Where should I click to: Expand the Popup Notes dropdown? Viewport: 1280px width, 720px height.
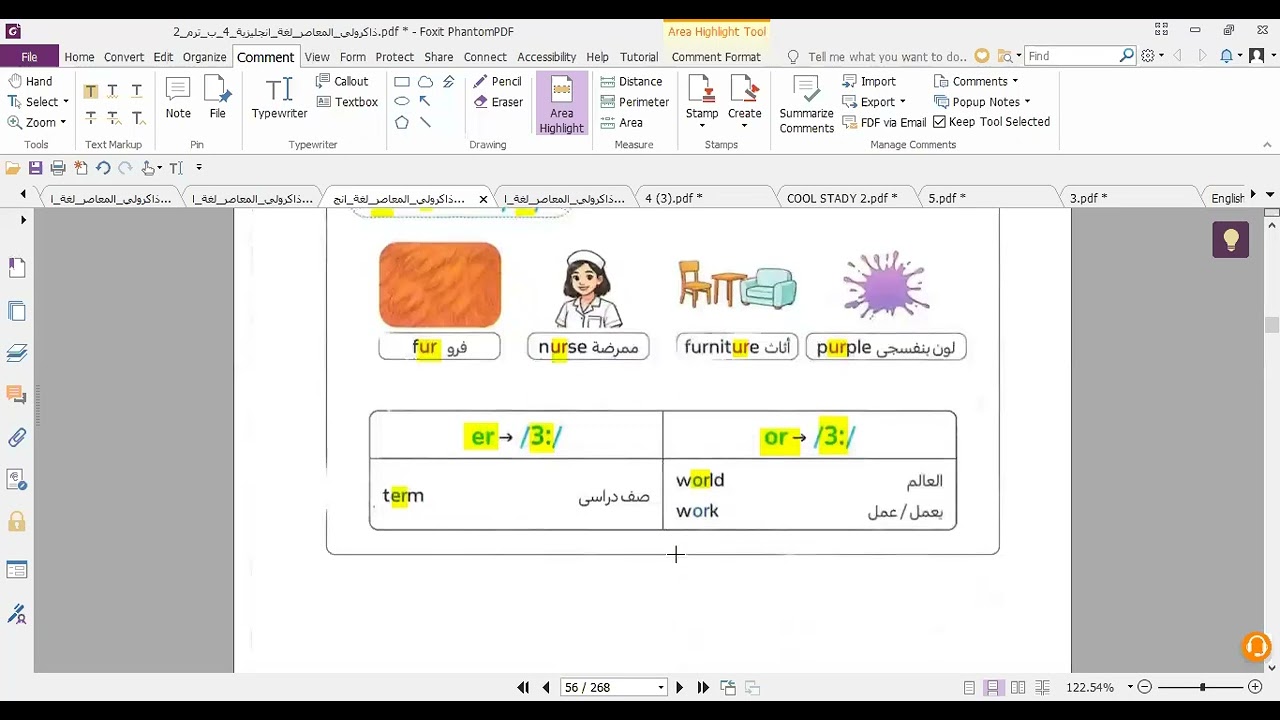1027,102
